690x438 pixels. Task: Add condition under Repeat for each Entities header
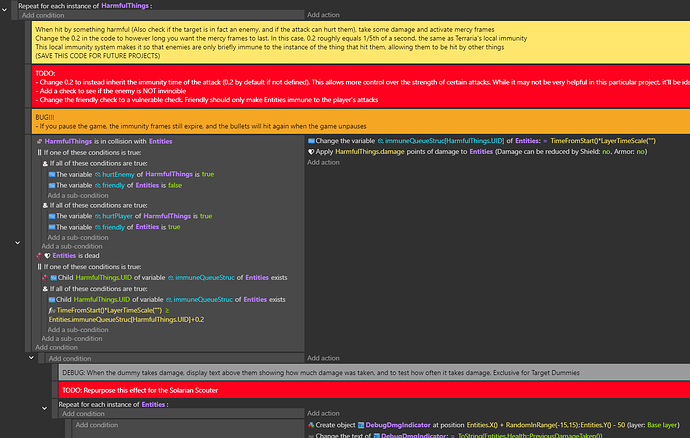coord(83,413)
